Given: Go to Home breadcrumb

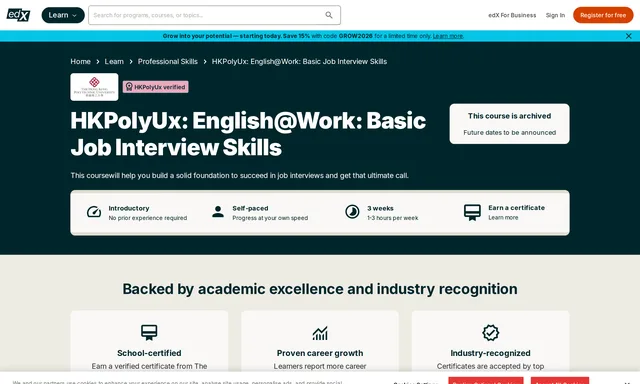Looking at the screenshot, I should pos(80,62).
